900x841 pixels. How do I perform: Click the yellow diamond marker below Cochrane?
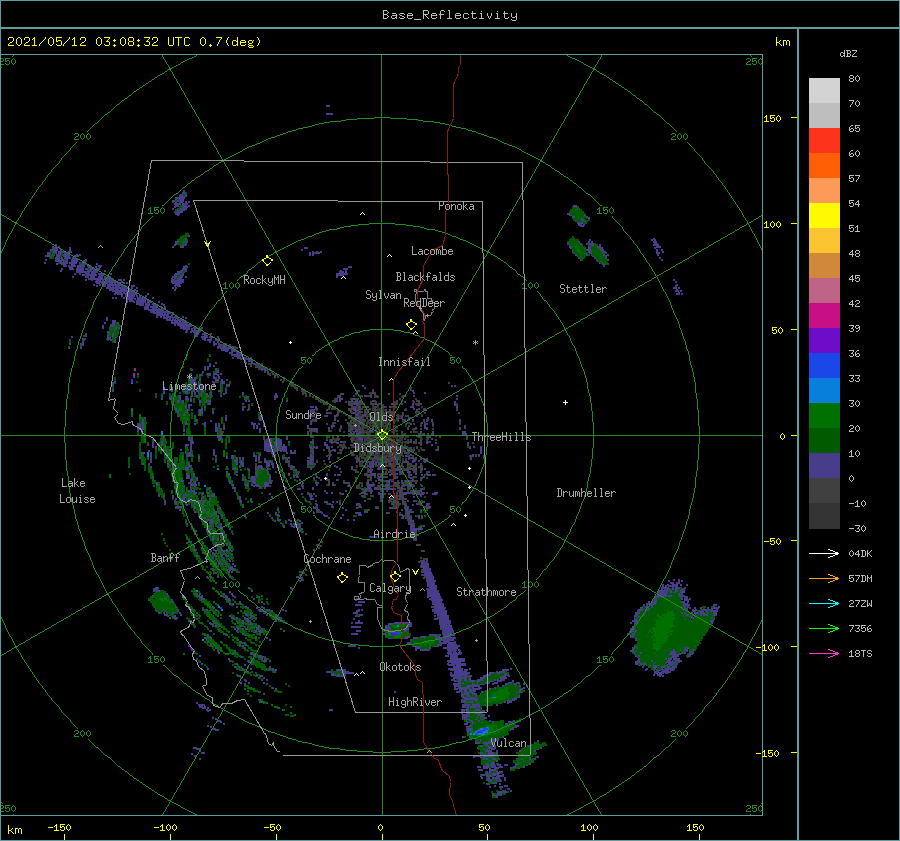(x=342, y=578)
